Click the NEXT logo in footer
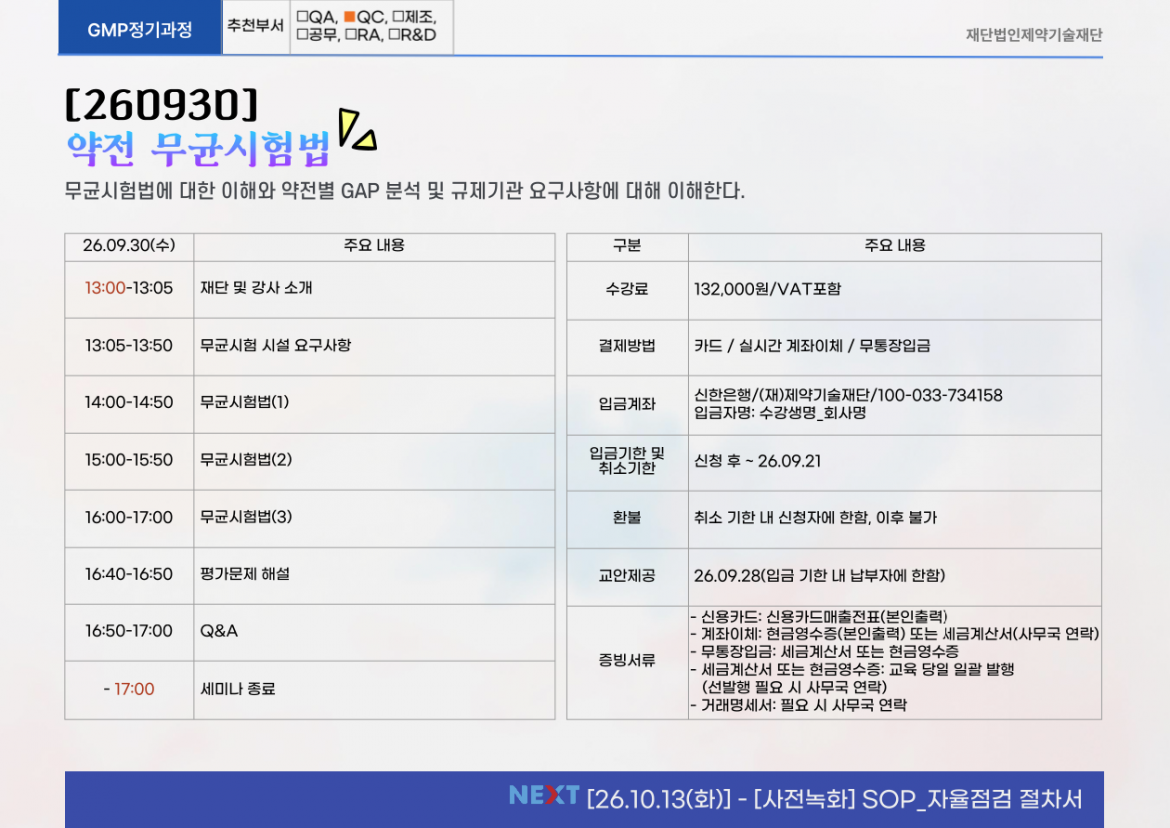The image size is (1170, 828). [x=543, y=796]
